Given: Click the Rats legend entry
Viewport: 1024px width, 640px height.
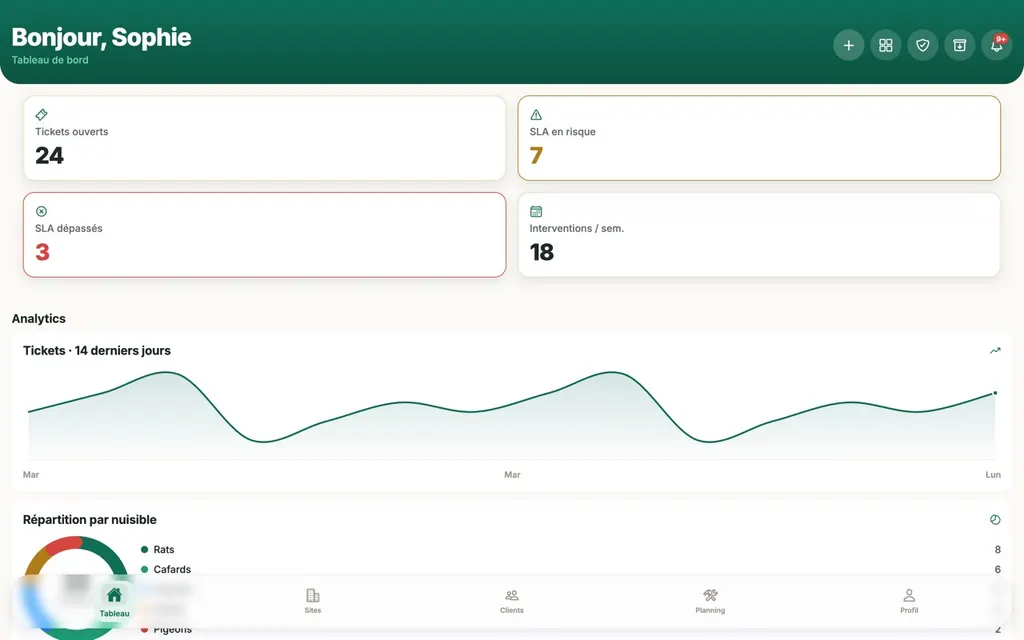Looking at the screenshot, I should [x=157, y=550].
